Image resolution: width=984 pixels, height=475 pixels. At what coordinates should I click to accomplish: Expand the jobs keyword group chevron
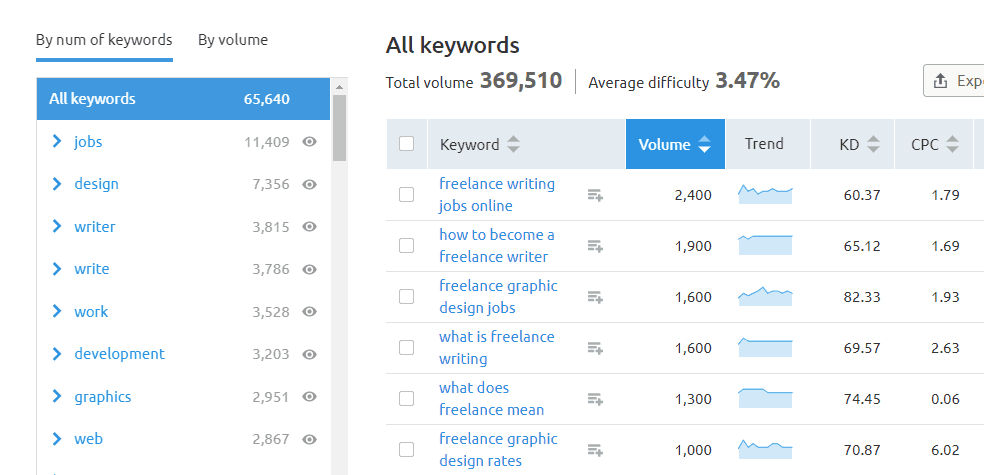click(x=57, y=141)
